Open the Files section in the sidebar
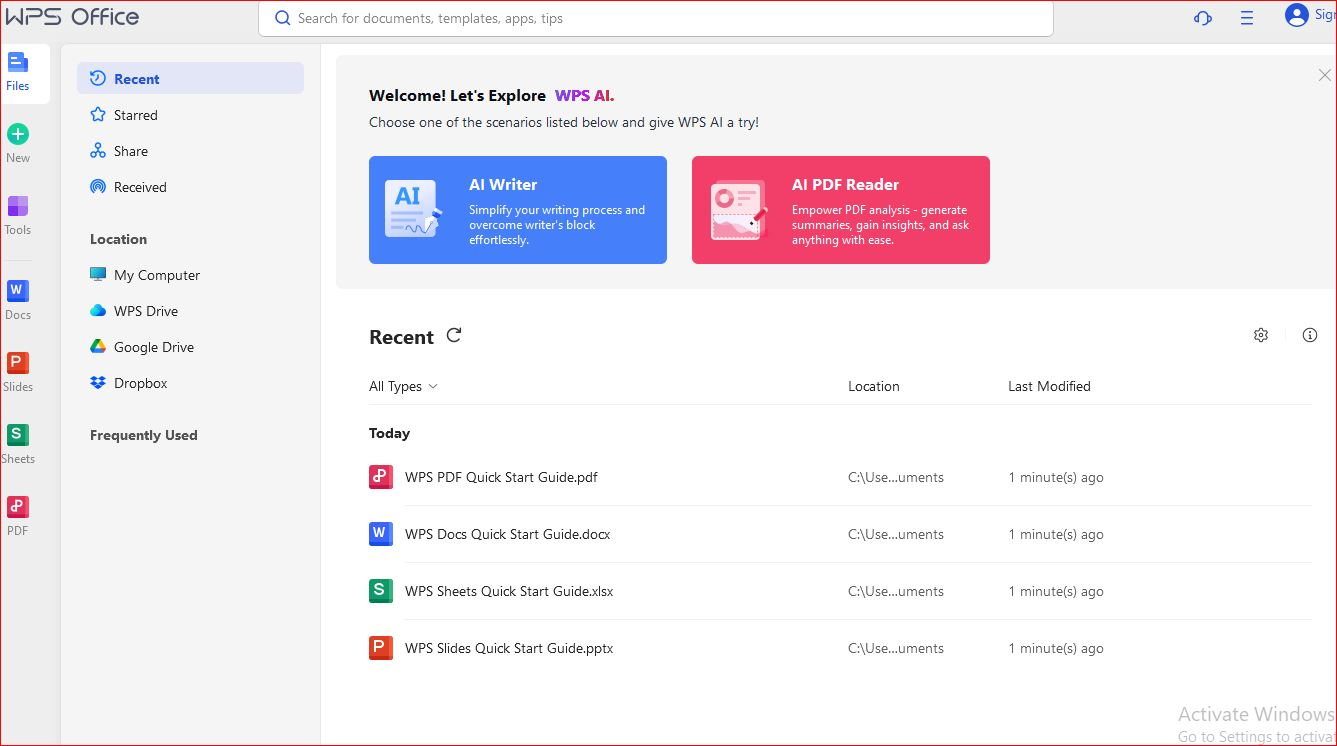1337x746 pixels. tap(17, 70)
